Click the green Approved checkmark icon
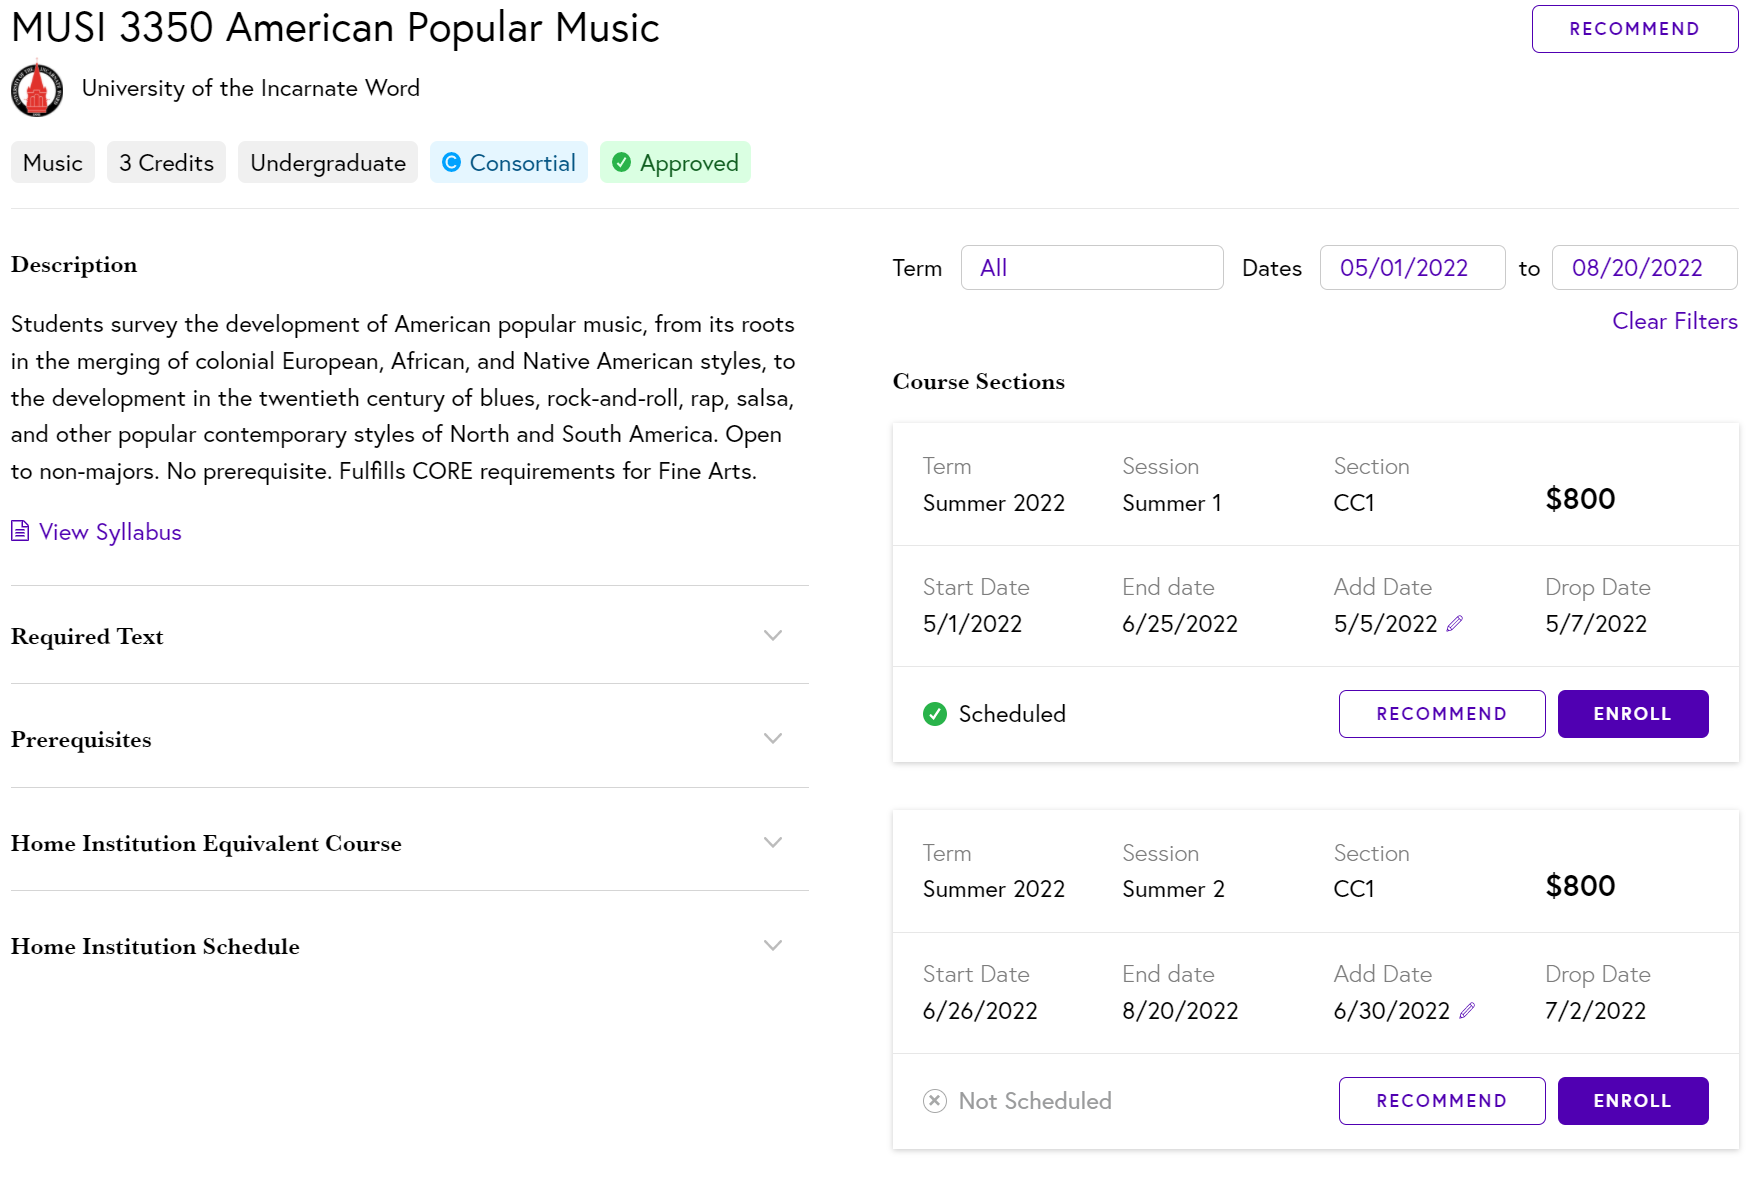The image size is (1756, 1181). coord(621,162)
